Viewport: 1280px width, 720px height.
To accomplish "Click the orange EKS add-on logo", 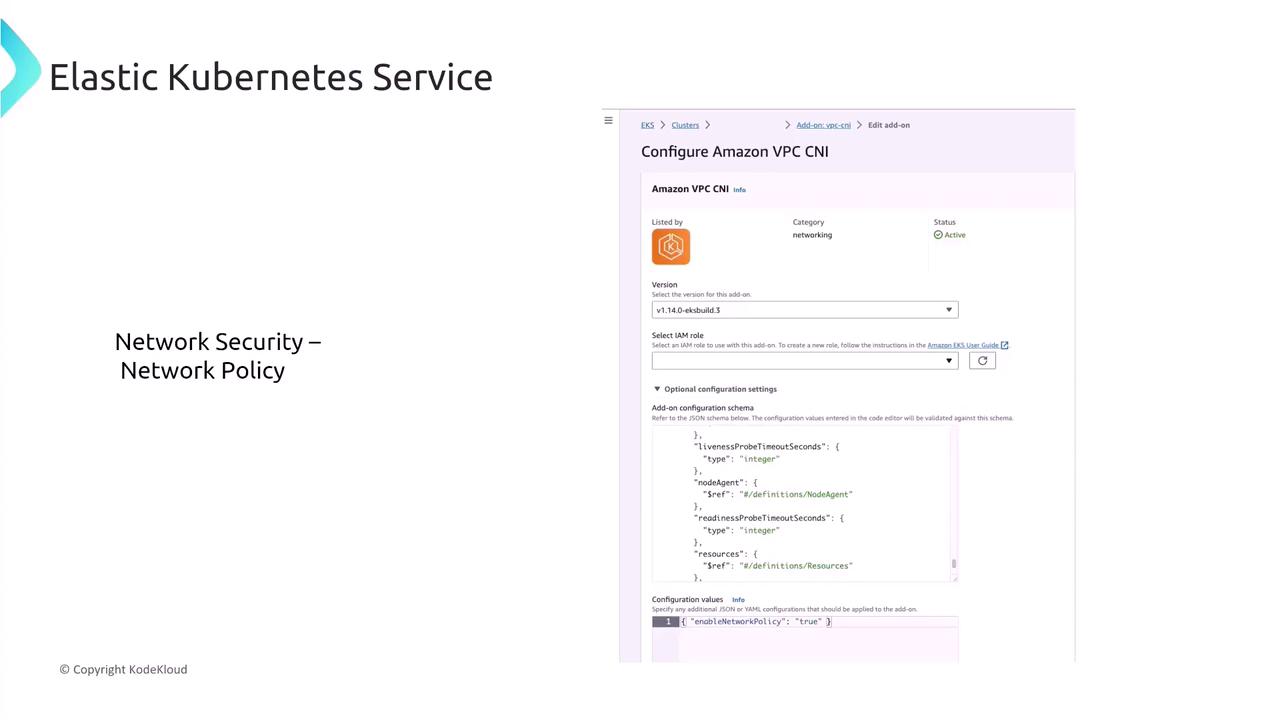I will (671, 247).
